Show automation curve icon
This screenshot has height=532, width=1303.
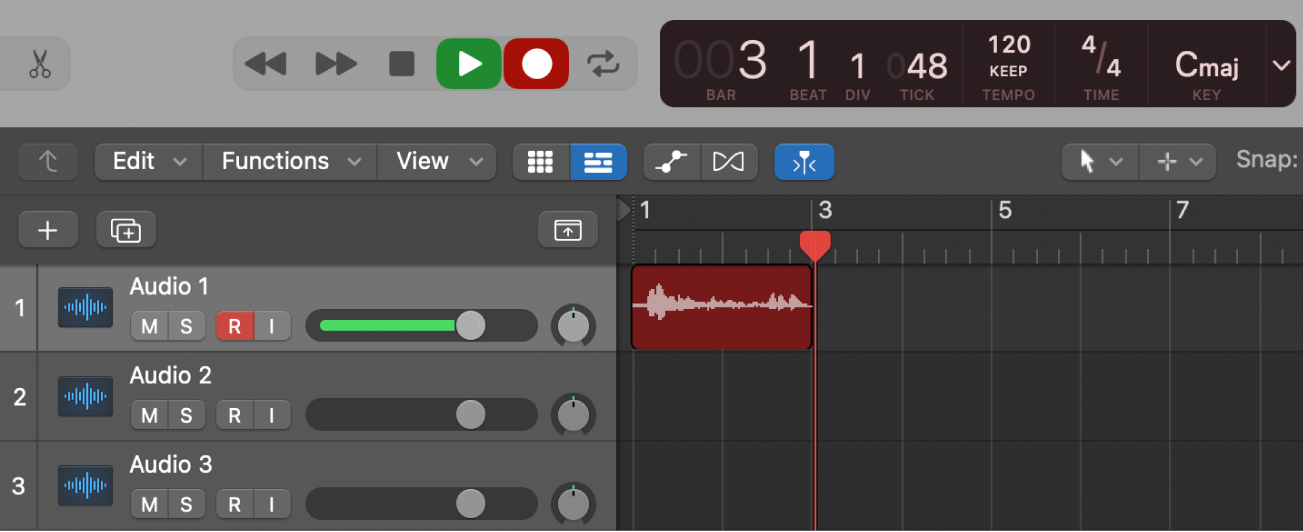(x=671, y=162)
